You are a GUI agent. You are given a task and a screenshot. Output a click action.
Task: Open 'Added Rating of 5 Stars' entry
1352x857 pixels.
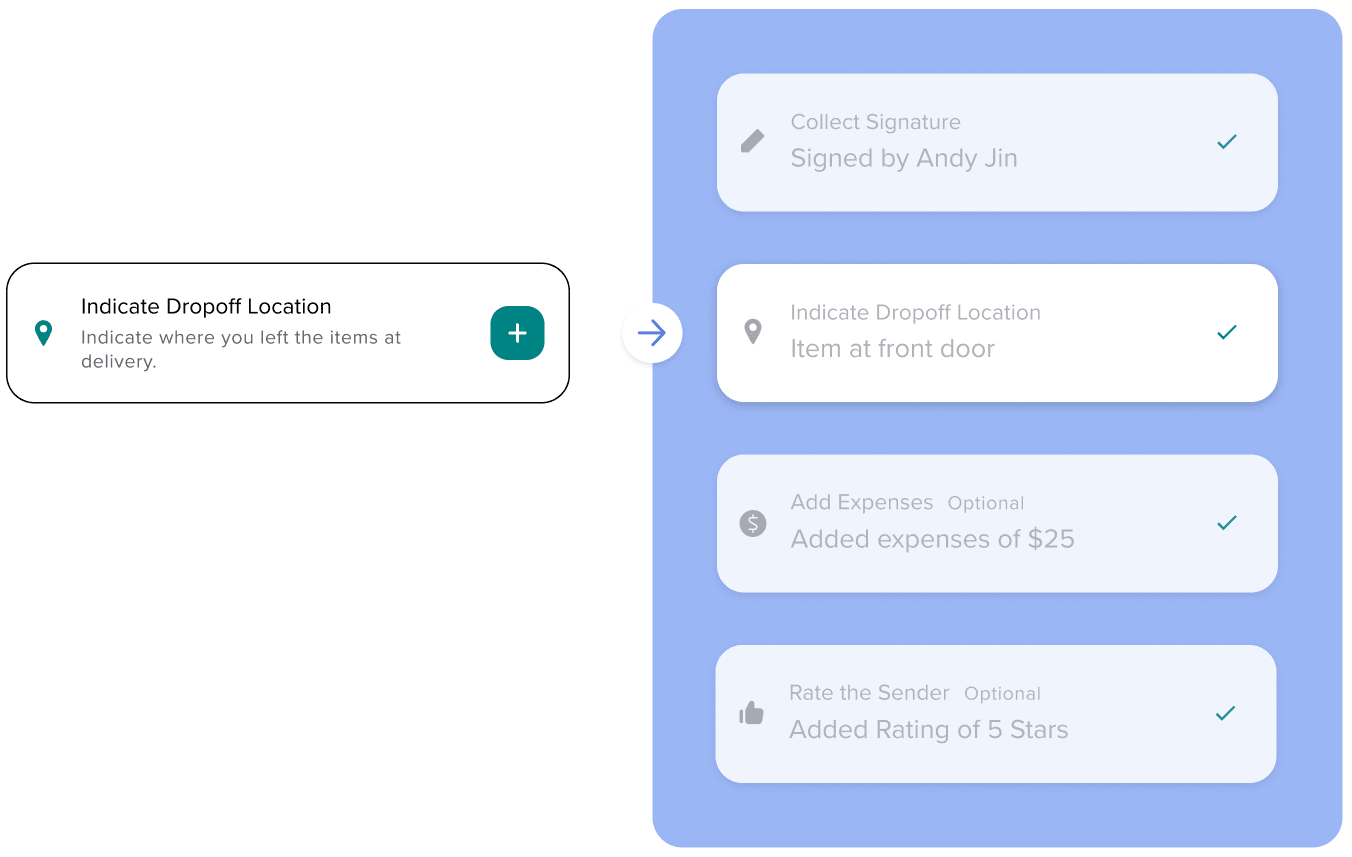click(x=928, y=730)
